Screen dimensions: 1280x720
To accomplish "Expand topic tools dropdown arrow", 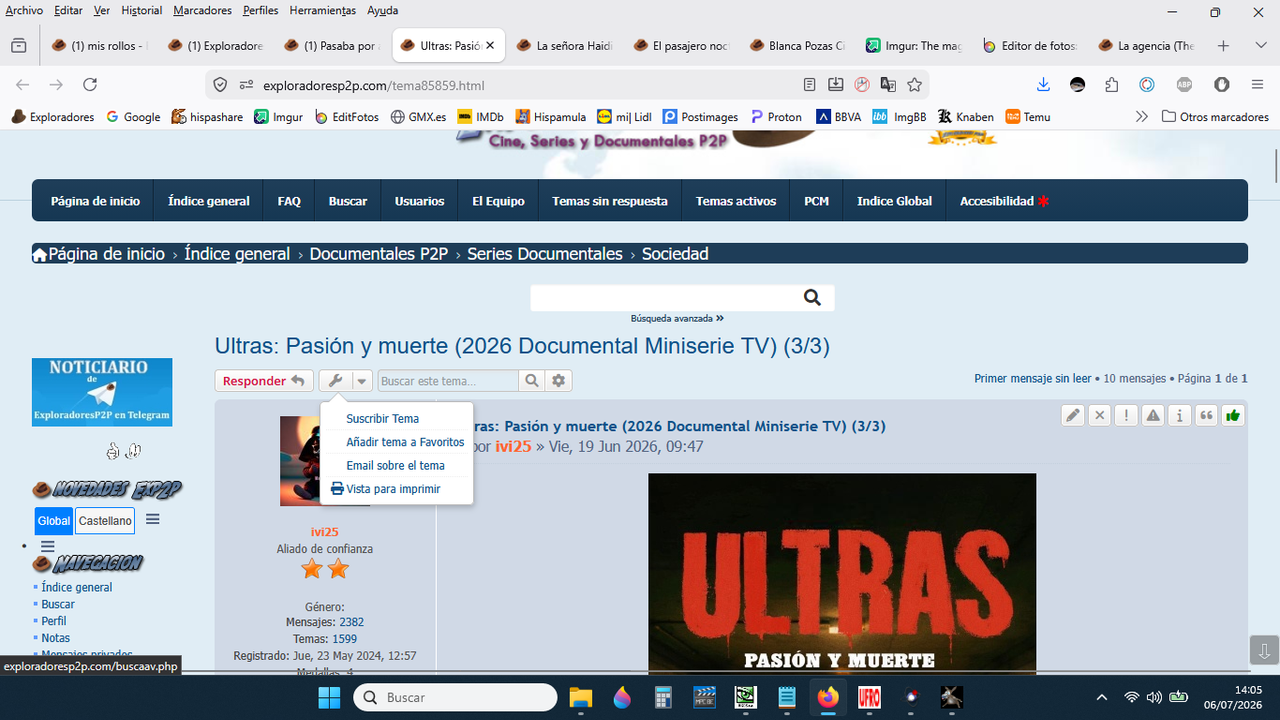I will pyautogui.click(x=362, y=381).
